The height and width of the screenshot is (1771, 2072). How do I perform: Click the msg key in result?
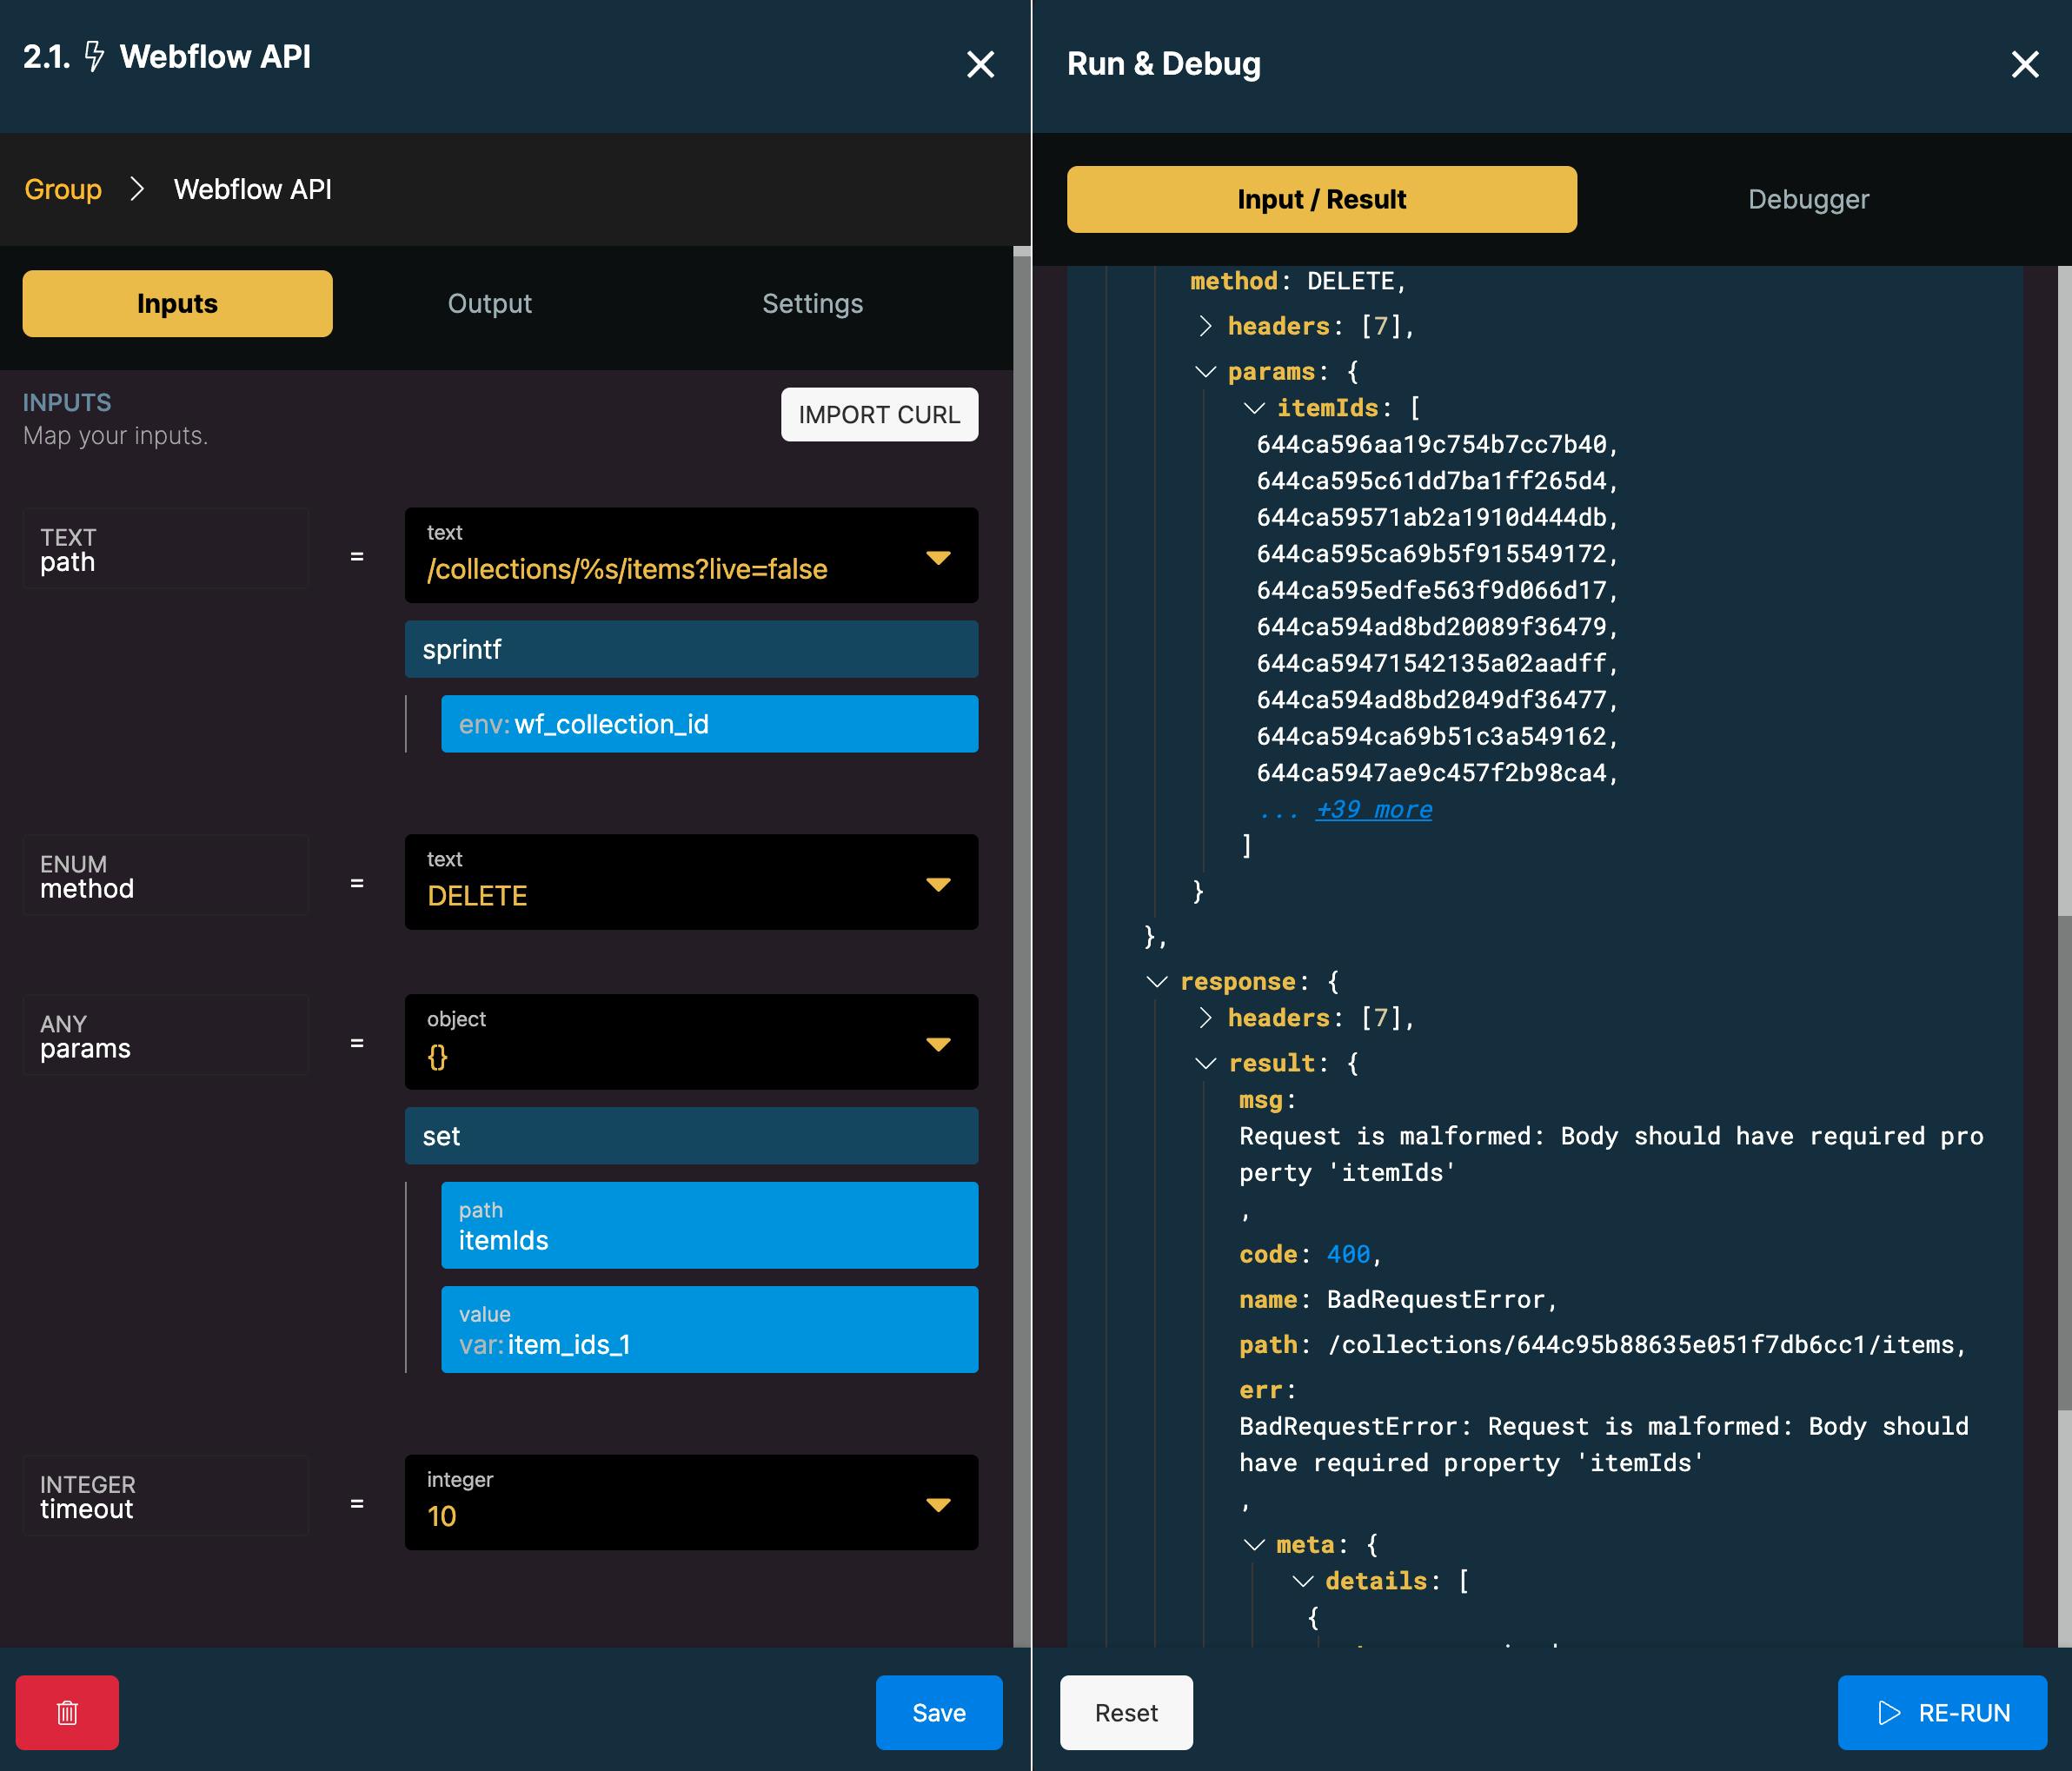point(1260,1100)
